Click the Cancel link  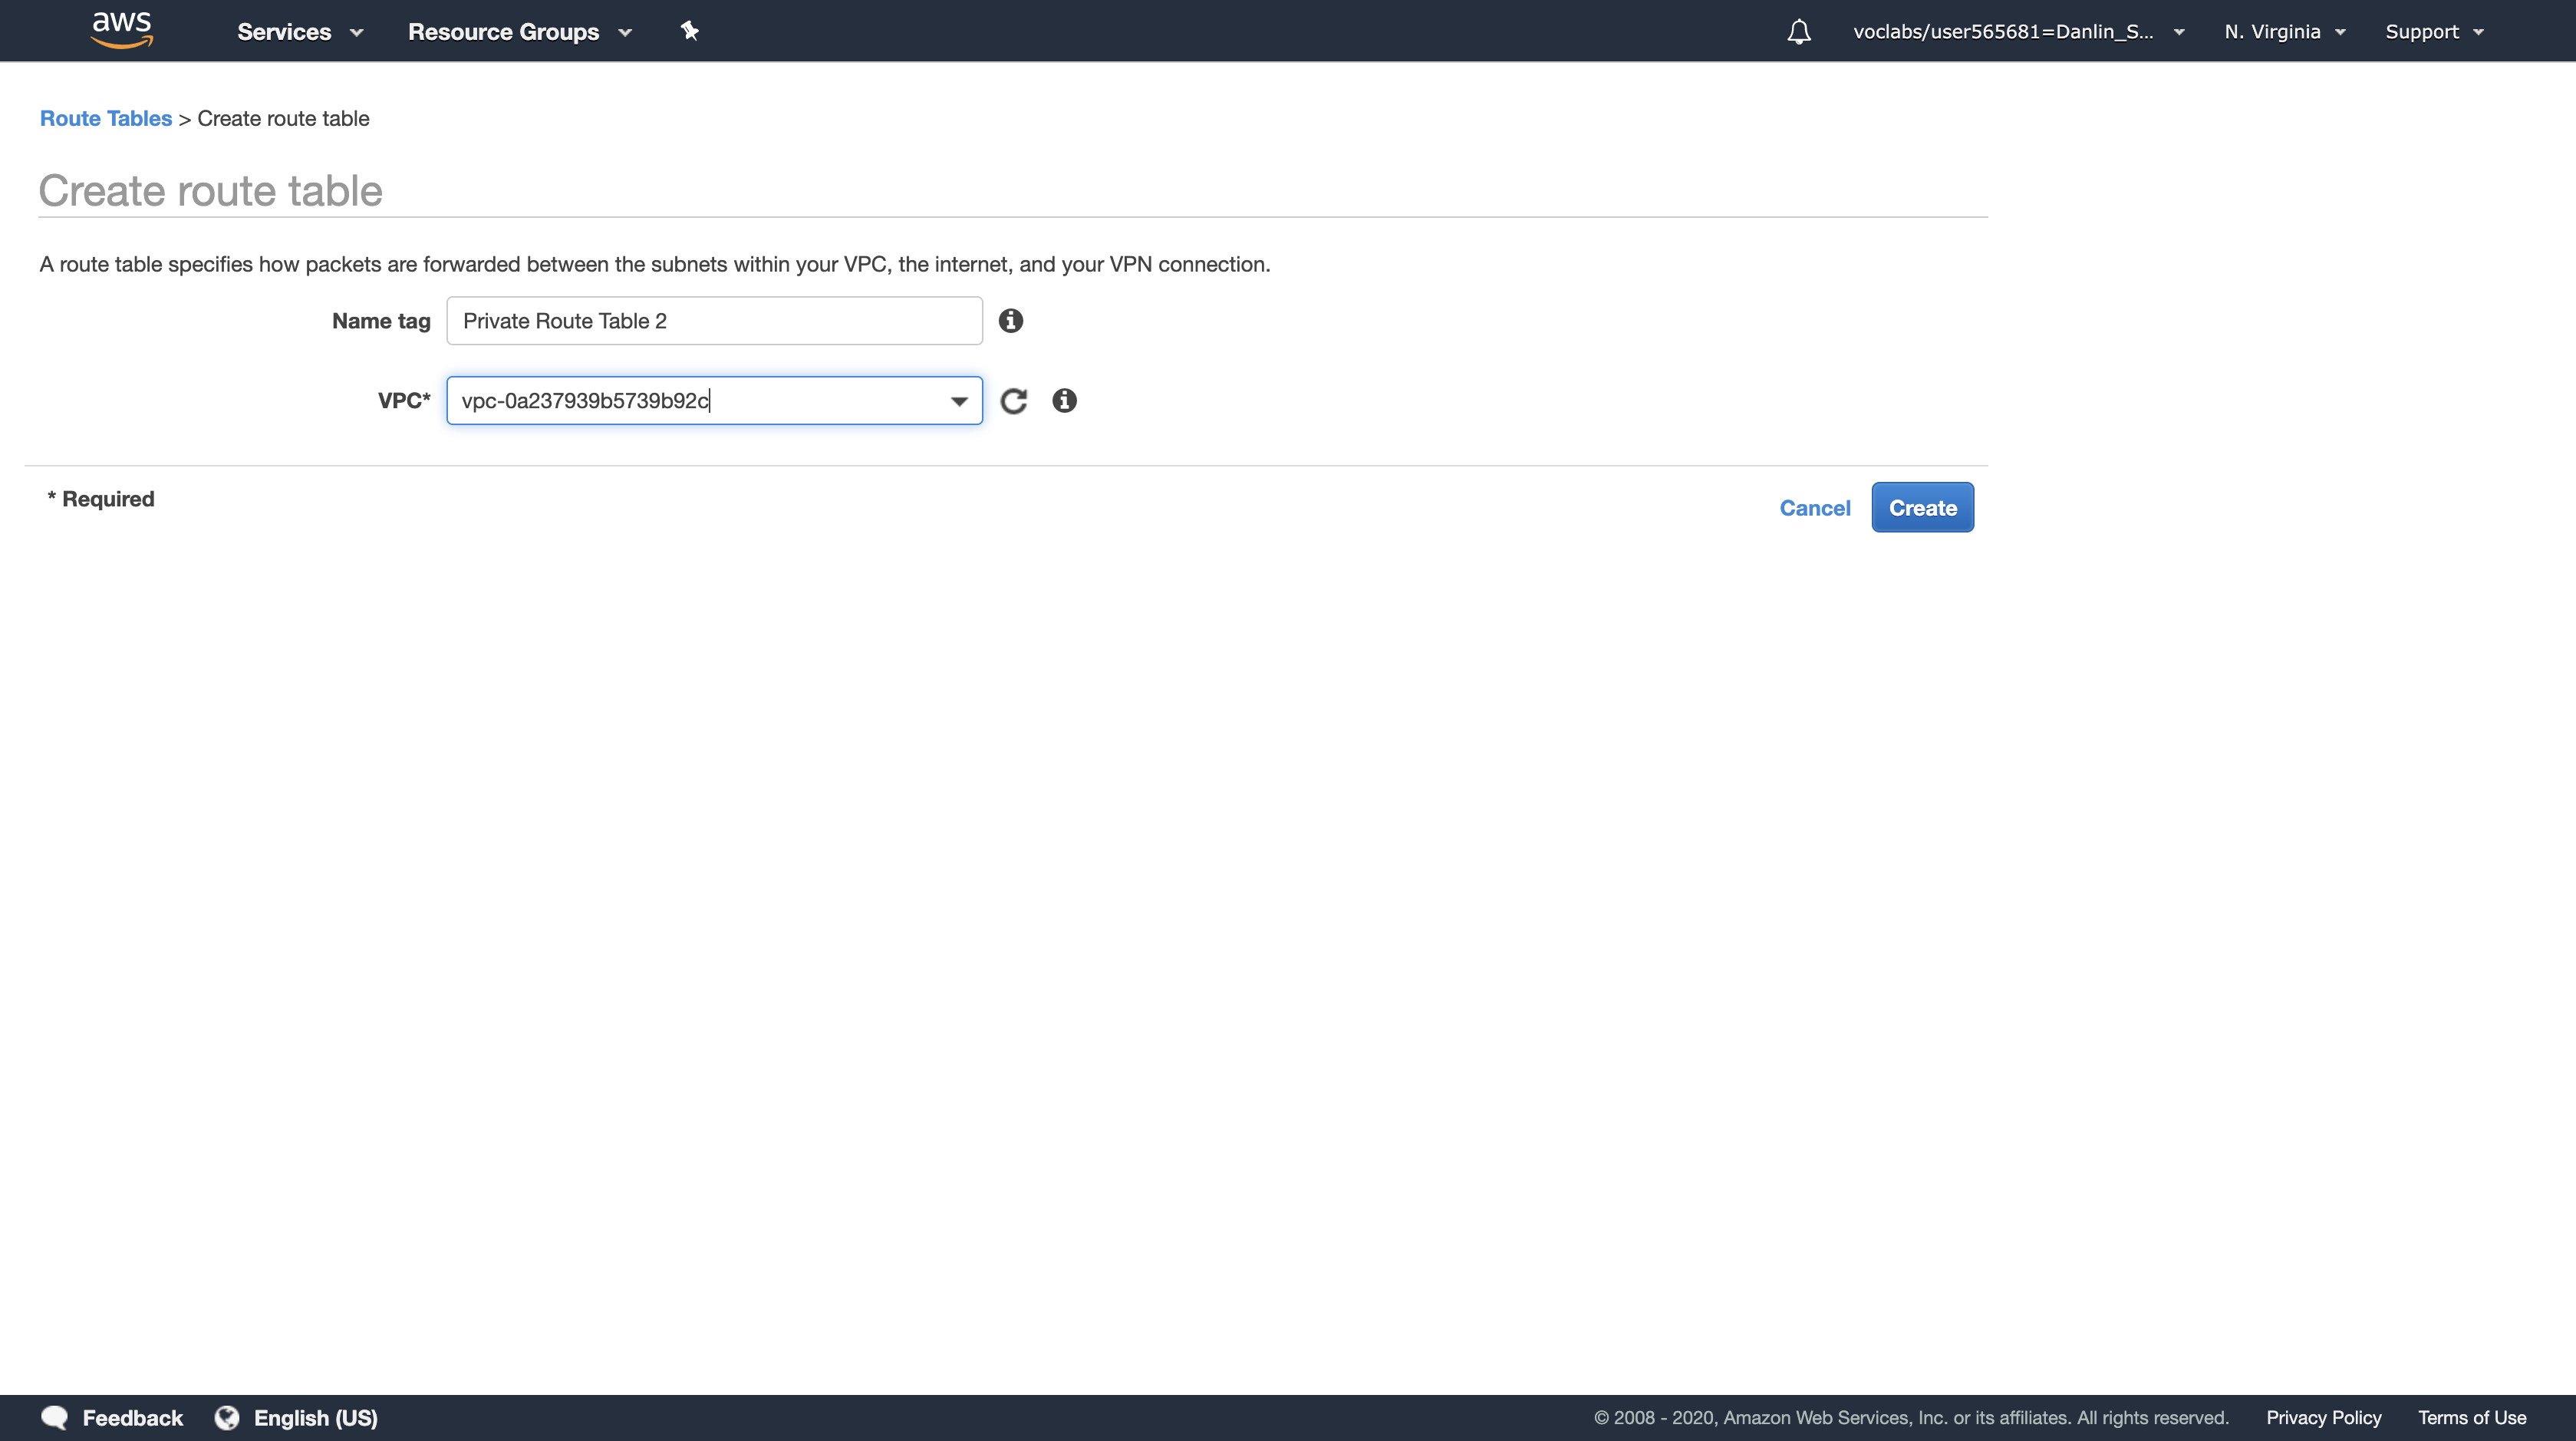1814,508
